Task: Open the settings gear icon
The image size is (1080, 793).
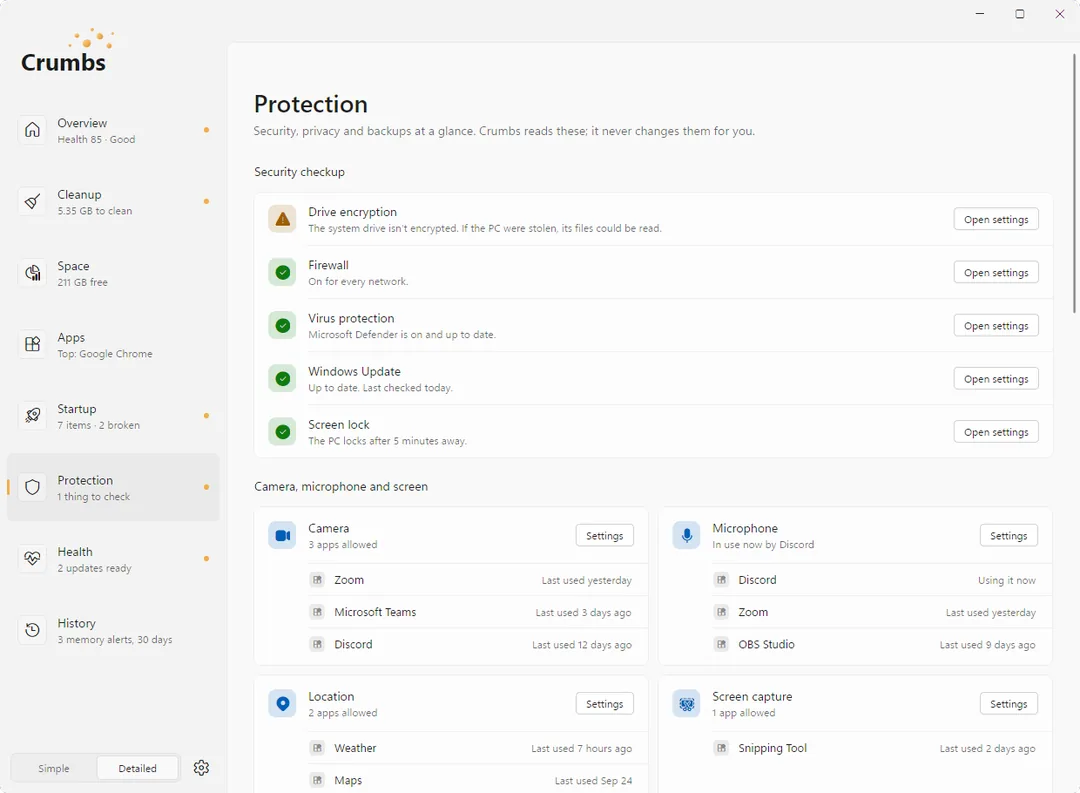Action: click(201, 768)
